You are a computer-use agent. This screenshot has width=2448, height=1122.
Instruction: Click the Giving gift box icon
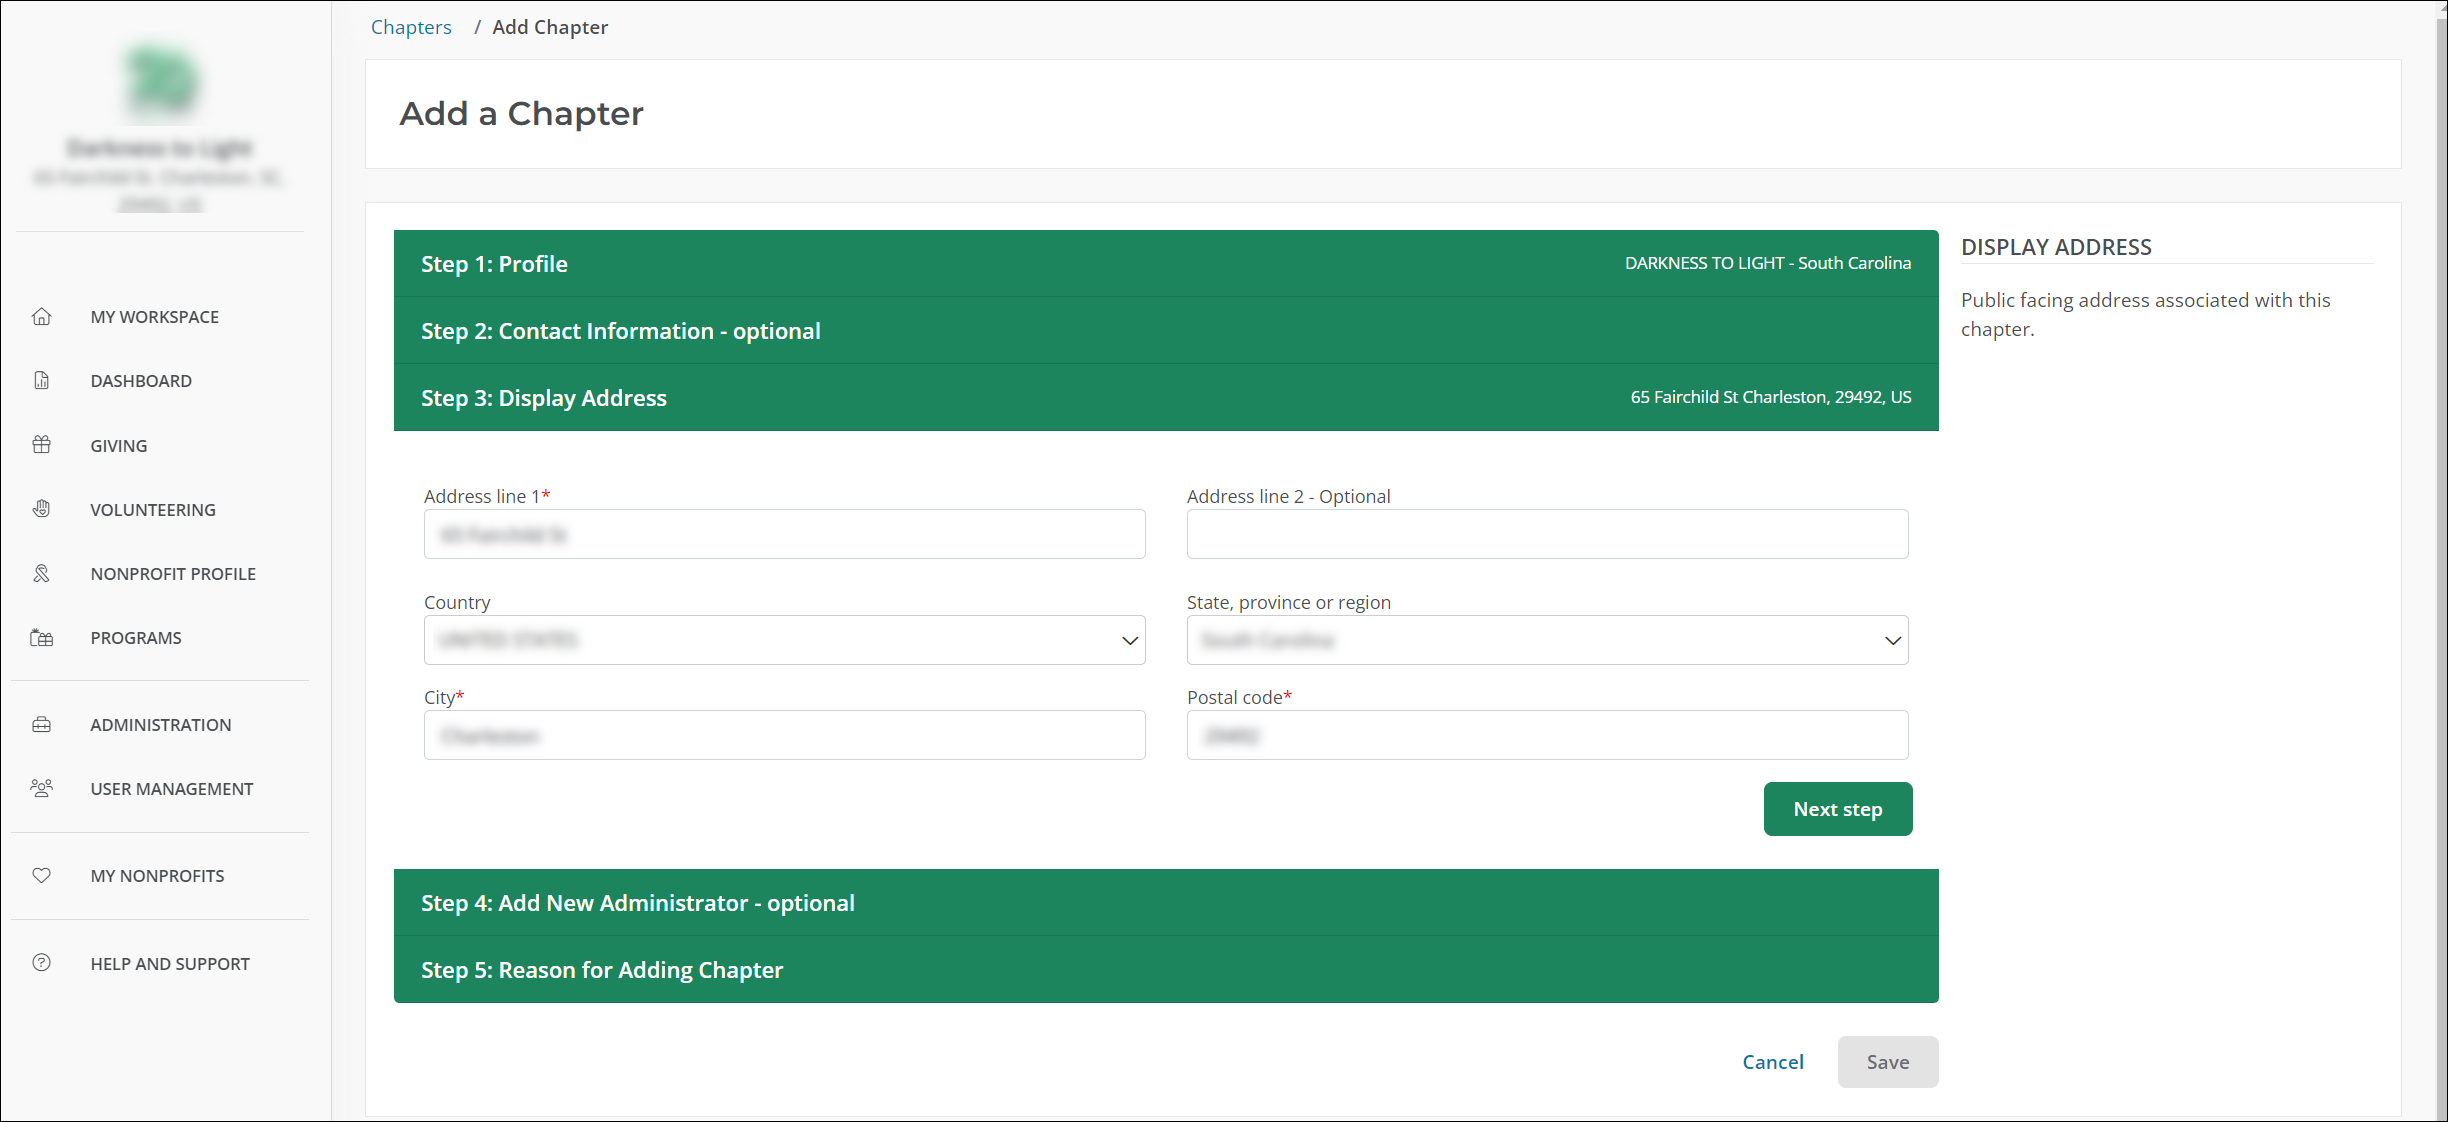41,445
